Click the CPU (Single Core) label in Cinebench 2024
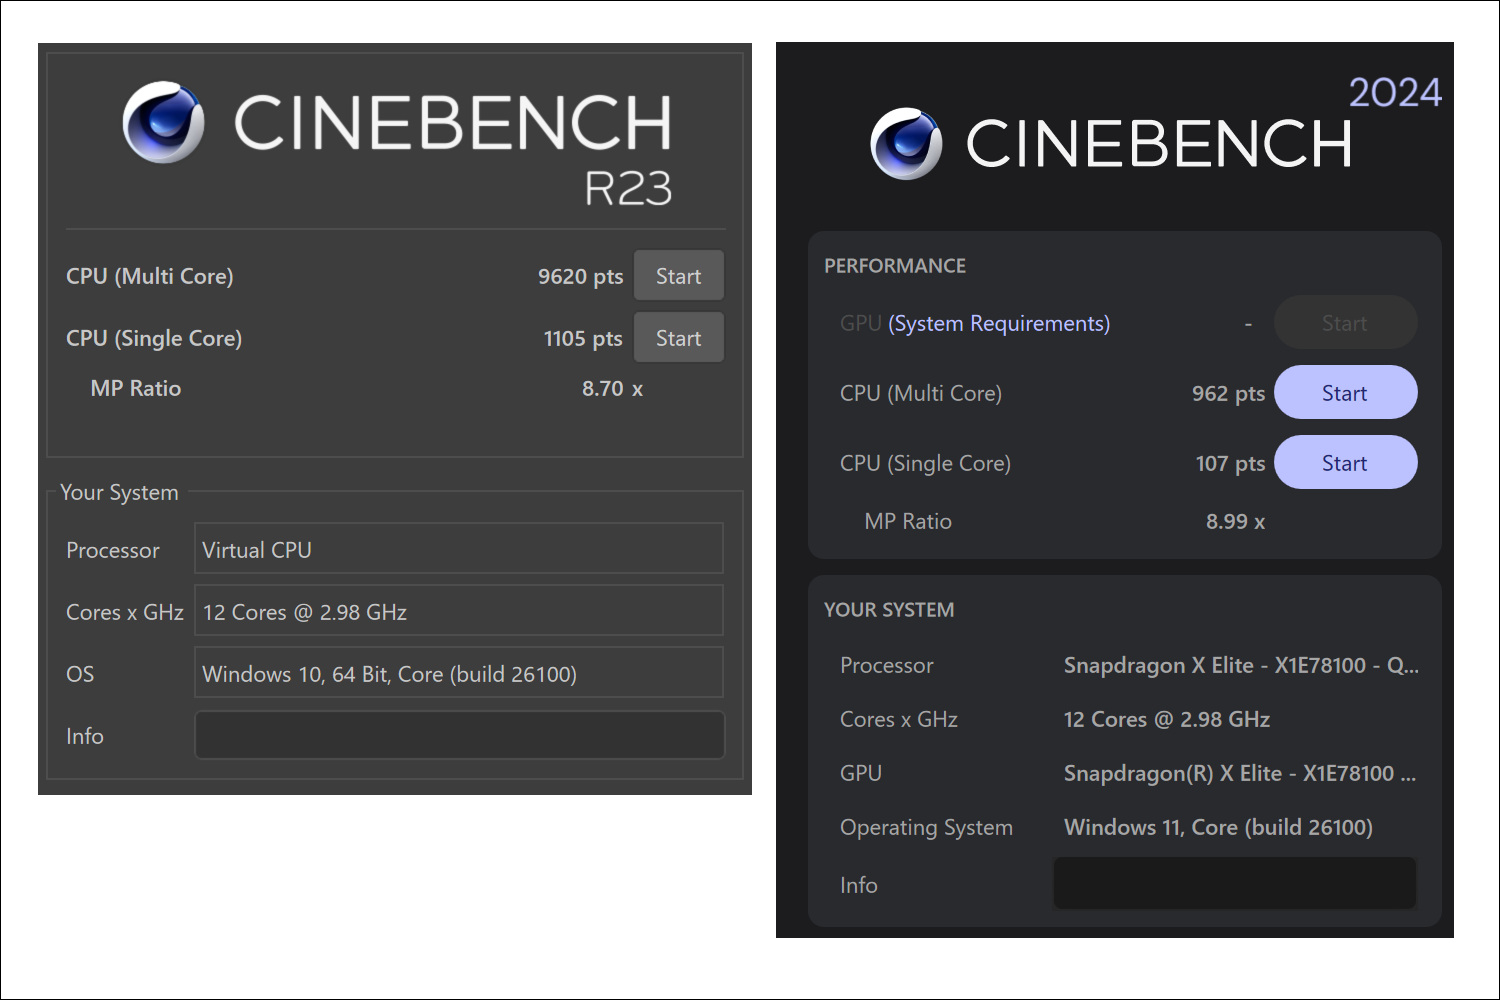1500x1000 pixels. (x=925, y=464)
